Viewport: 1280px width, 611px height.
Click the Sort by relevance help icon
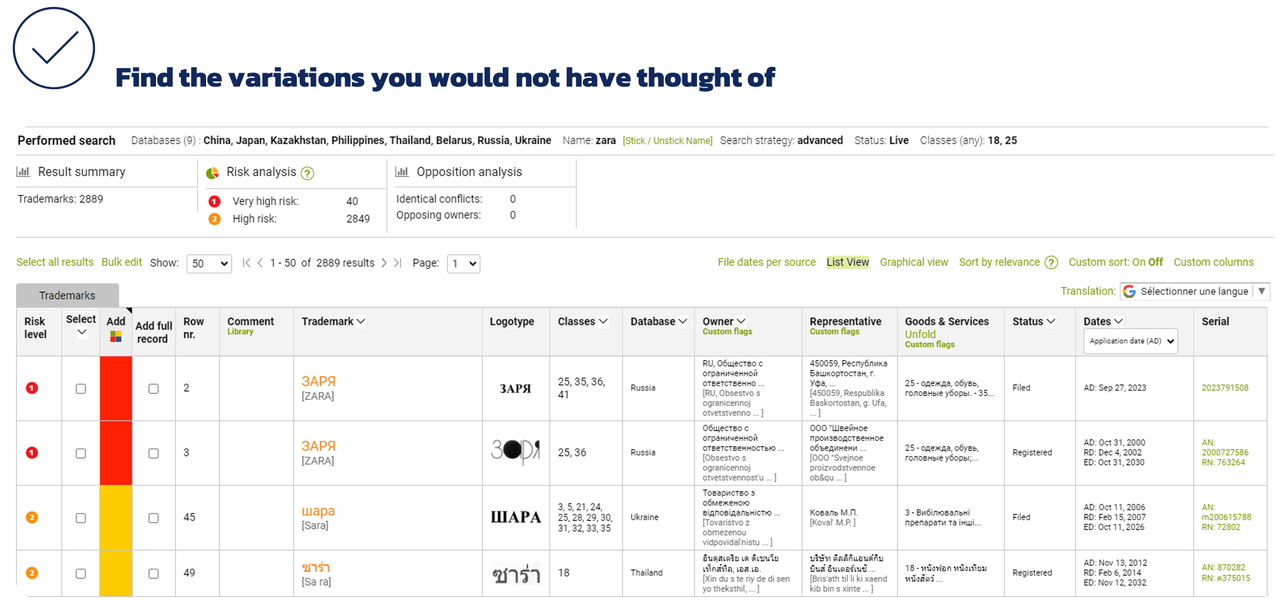(1051, 263)
